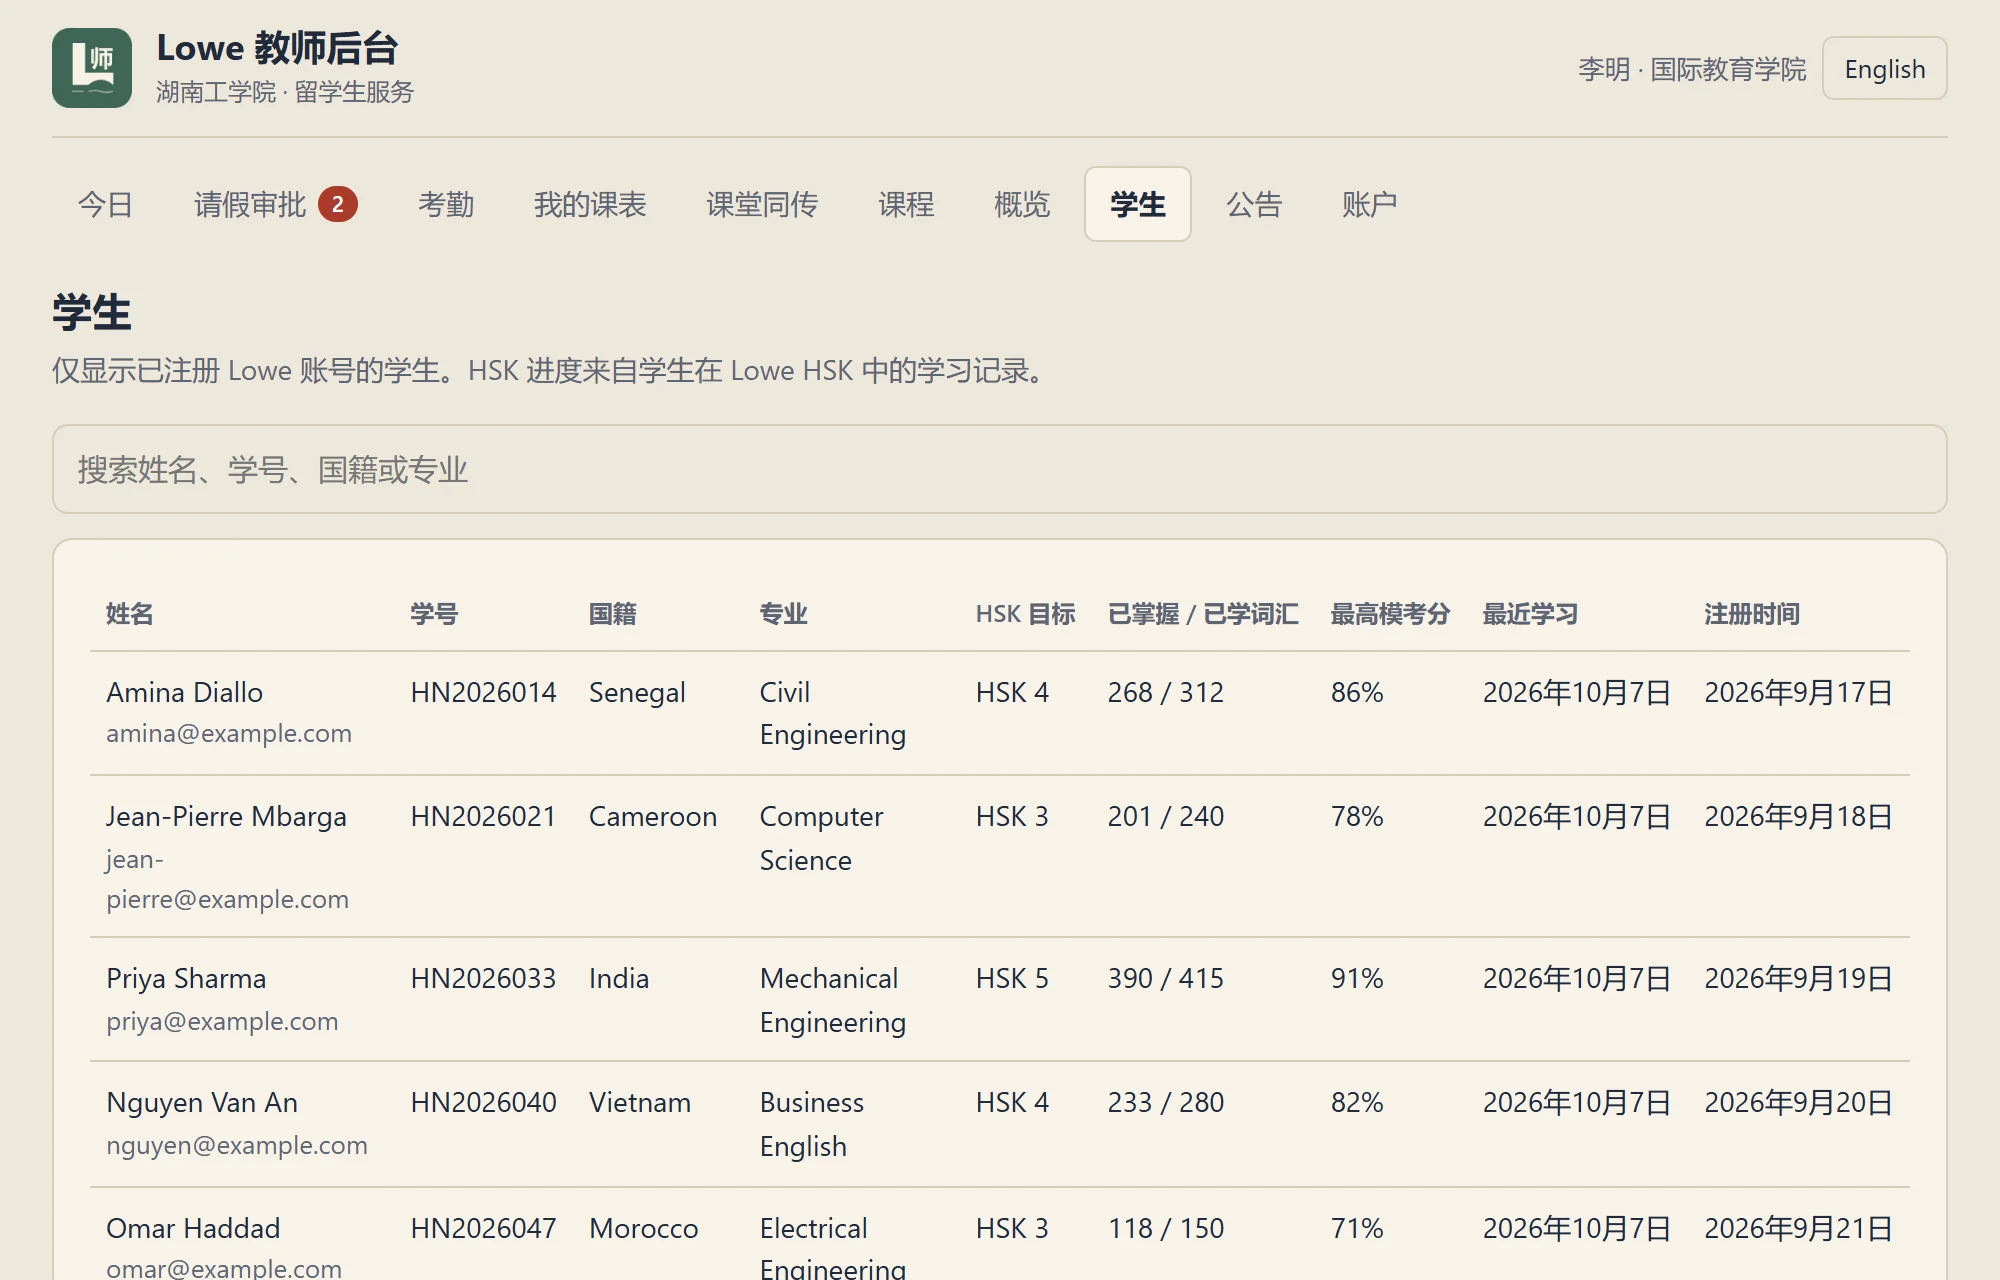Click email nguyen@example.com
Image resolution: width=2000 pixels, height=1280 pixels.
tap(237, 1145)
